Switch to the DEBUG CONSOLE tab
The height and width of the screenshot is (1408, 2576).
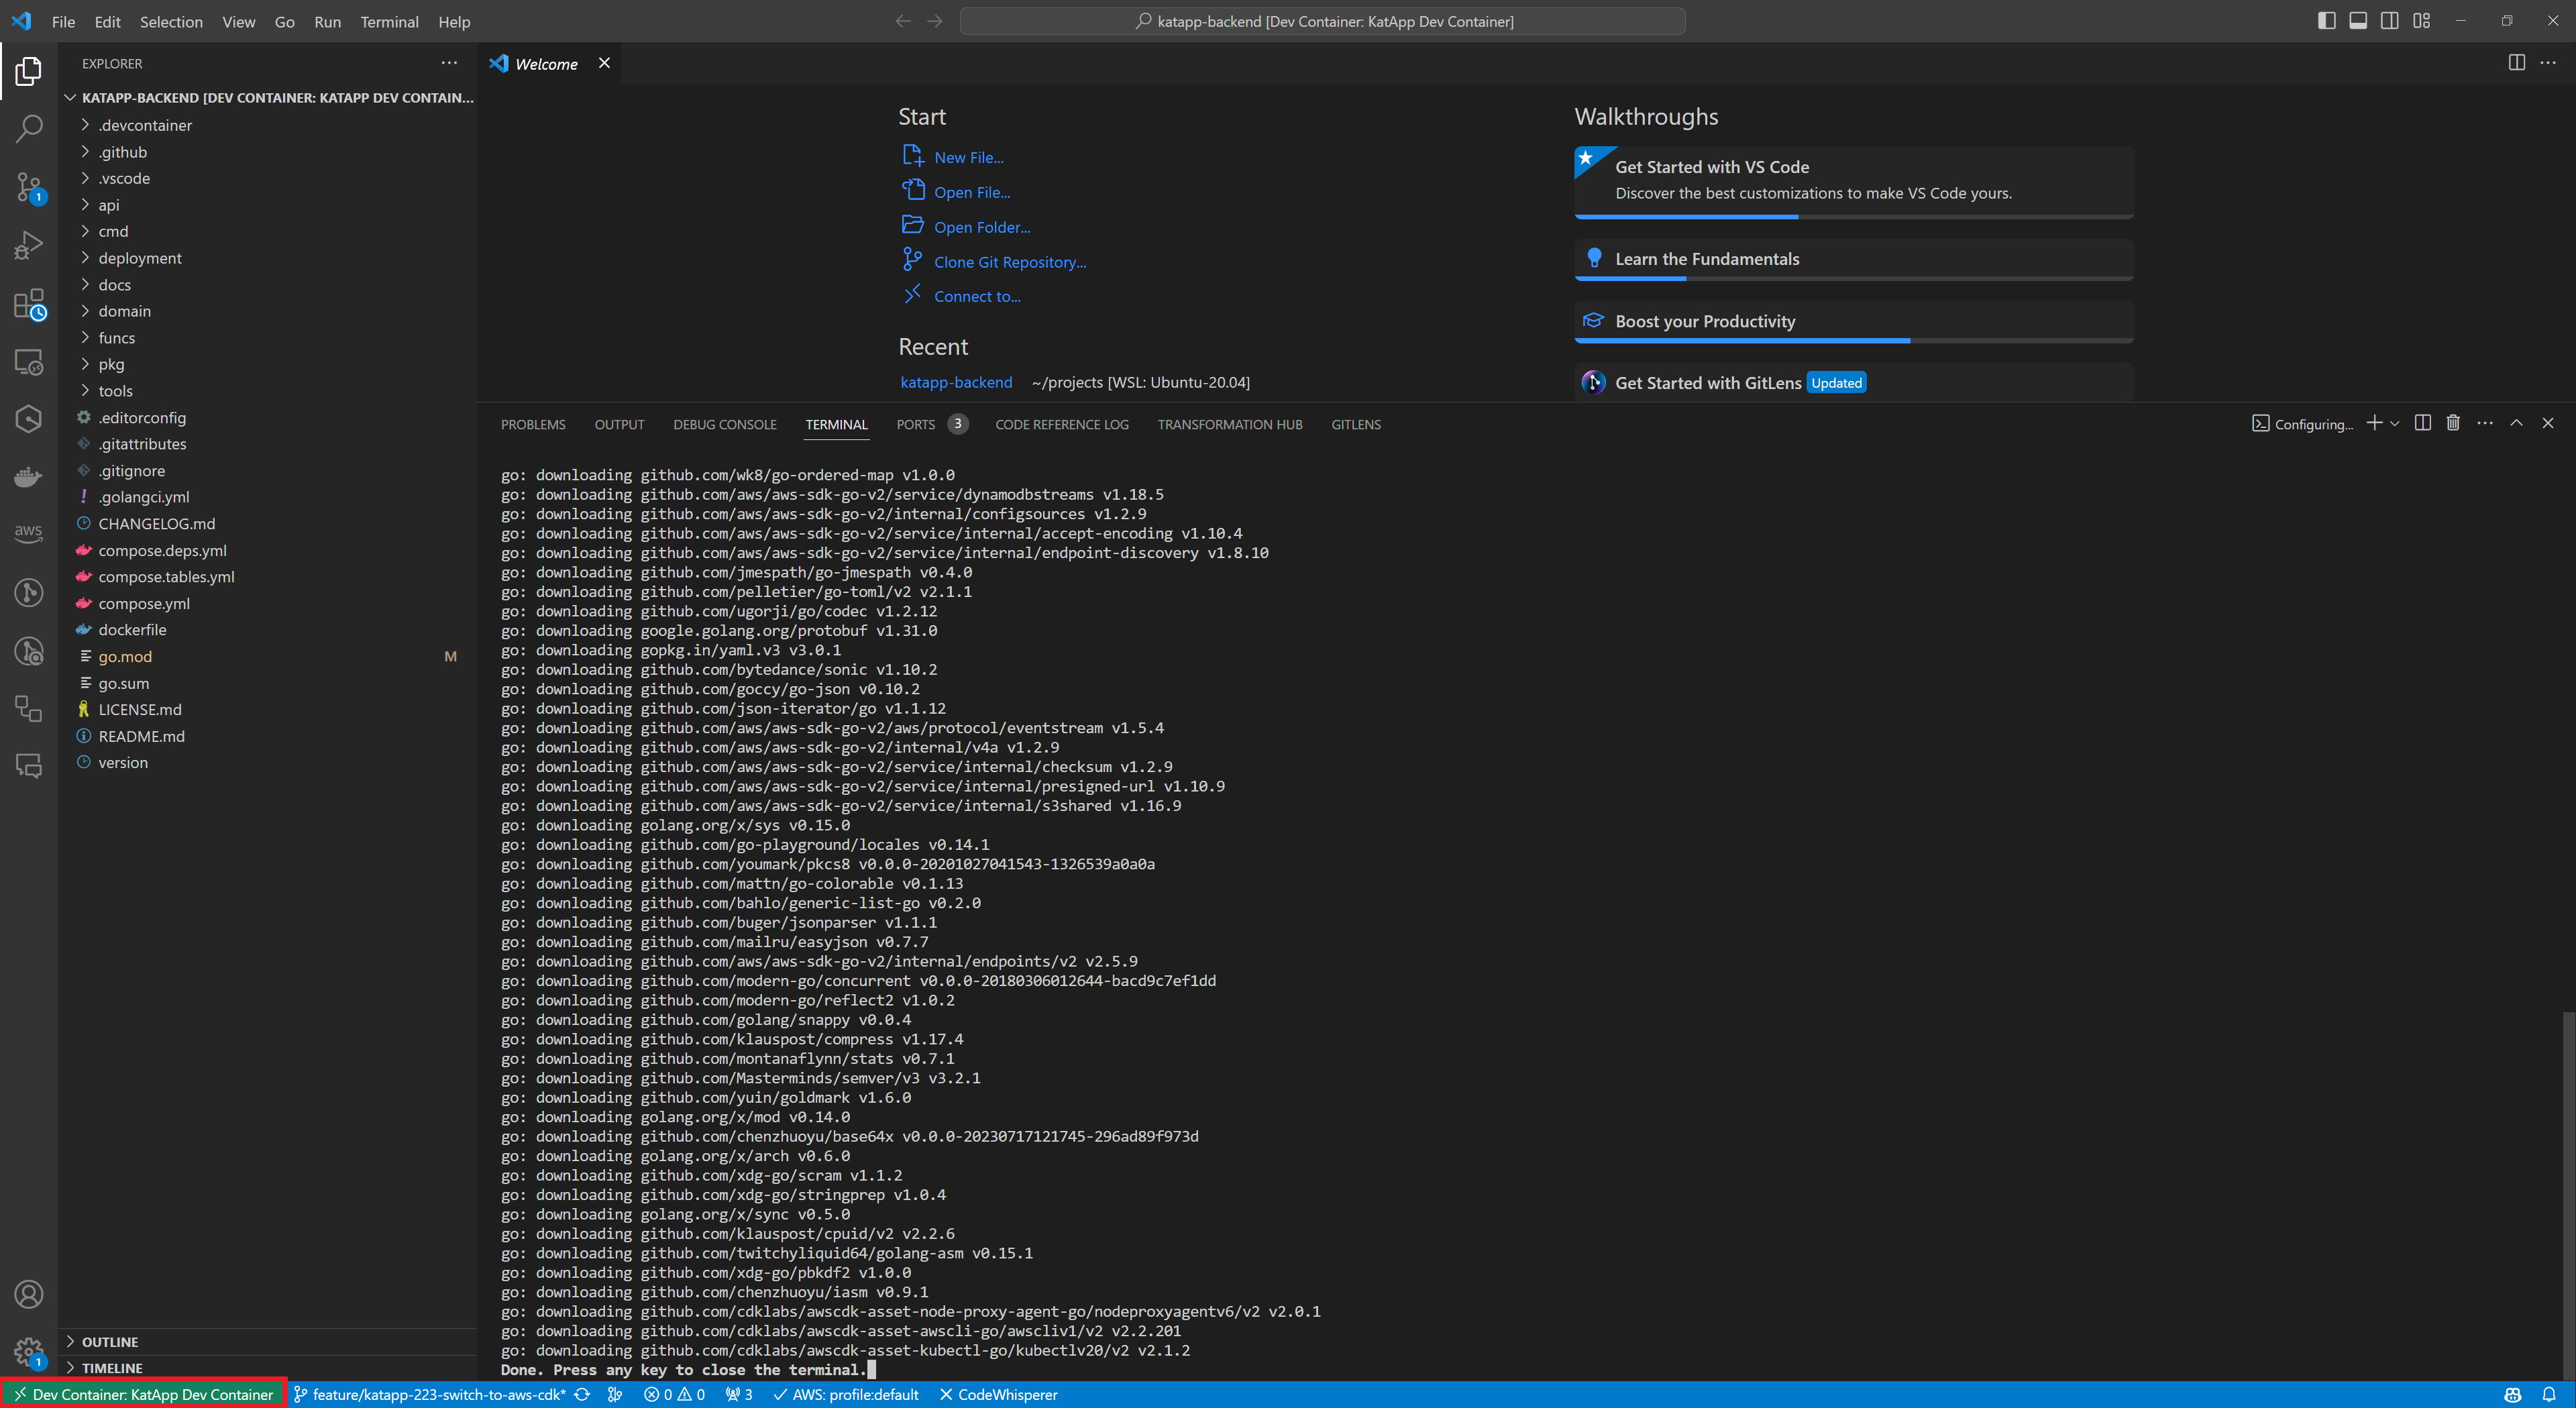(724, 424)
